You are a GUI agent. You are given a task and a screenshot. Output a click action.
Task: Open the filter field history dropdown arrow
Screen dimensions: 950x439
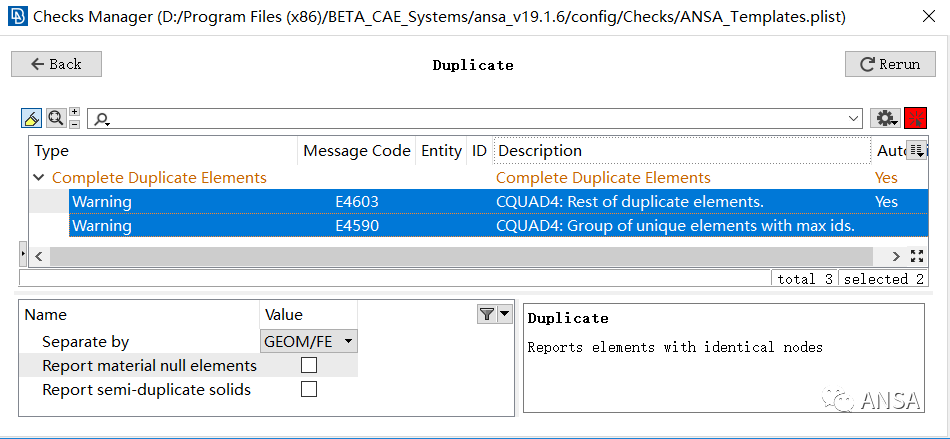click(x=854, y=119)
